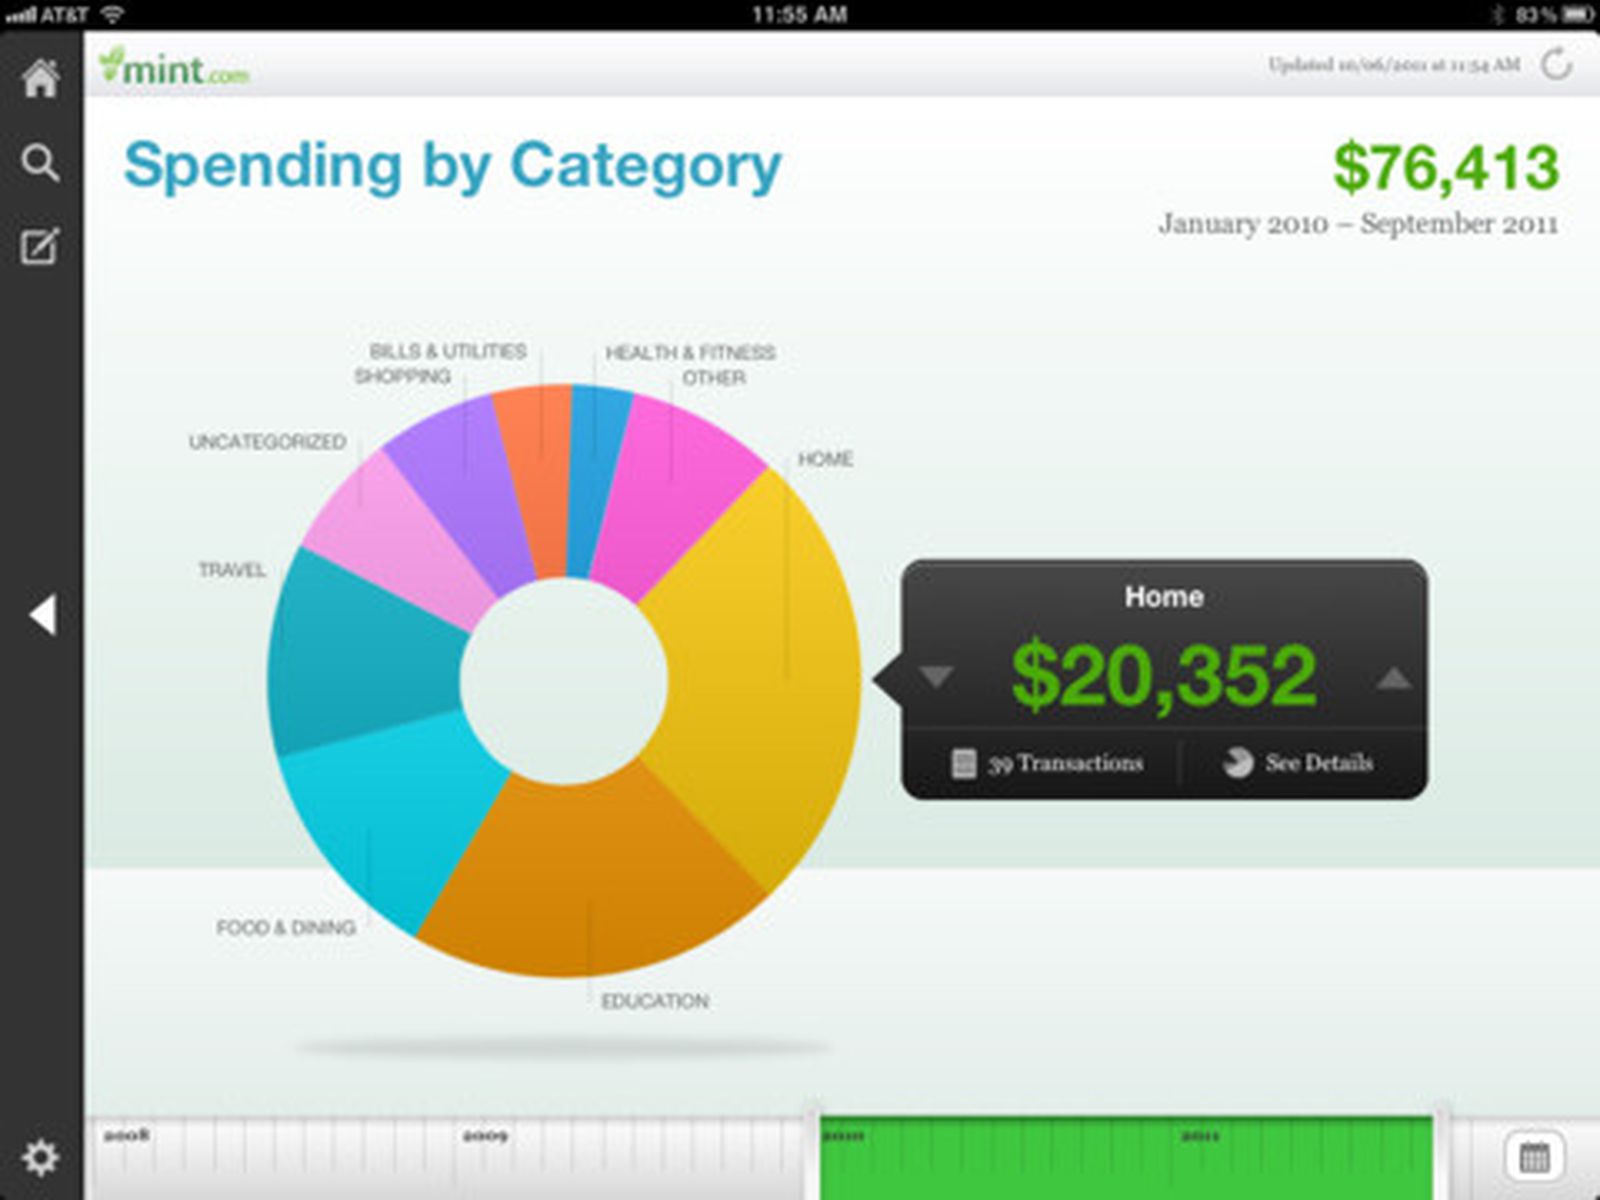Jump to 2009 on the timeline

click(485, 1137)
